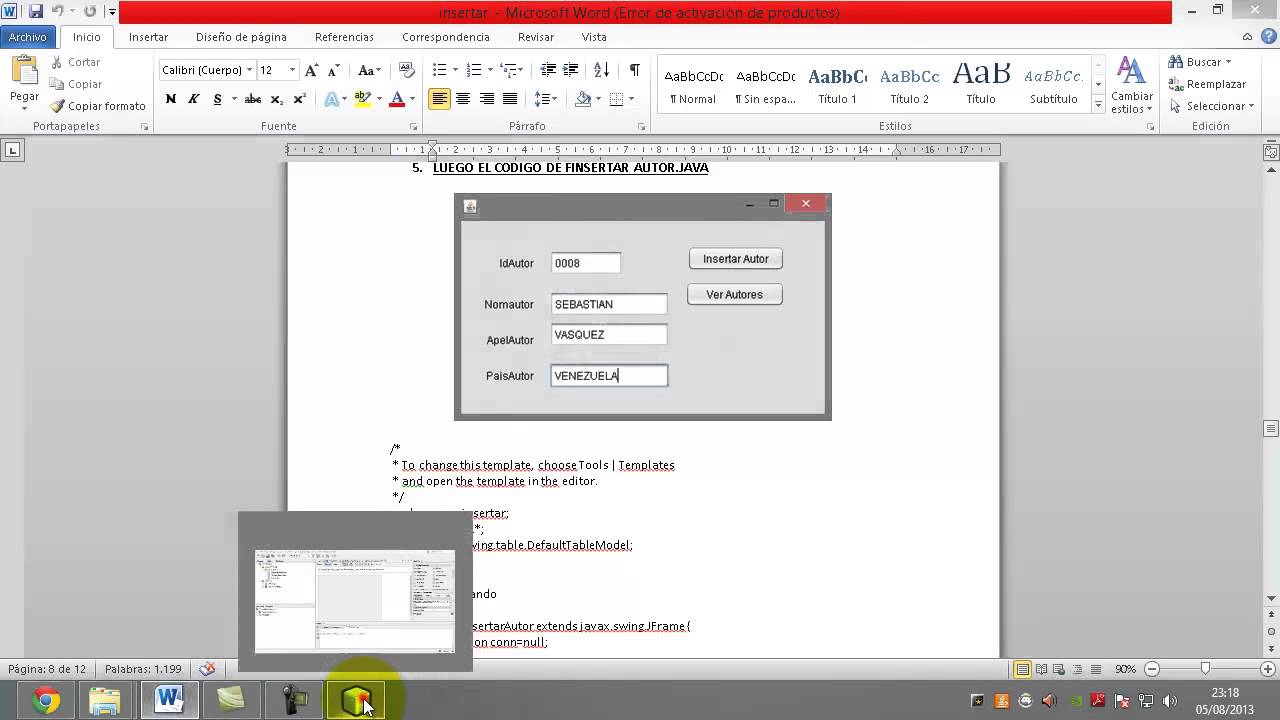Toggle superscript formatting

(x=300, y=99)
